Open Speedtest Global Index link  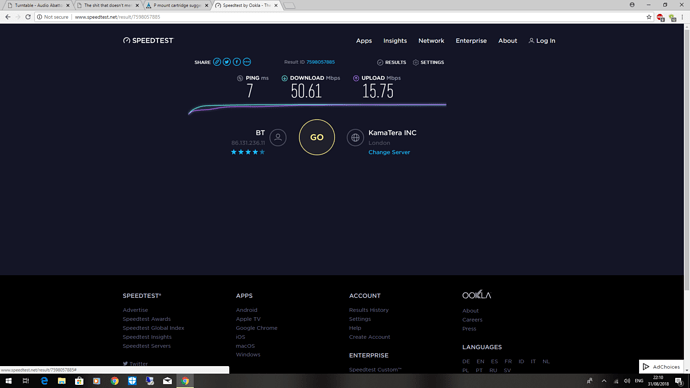[x=153, y=328]
